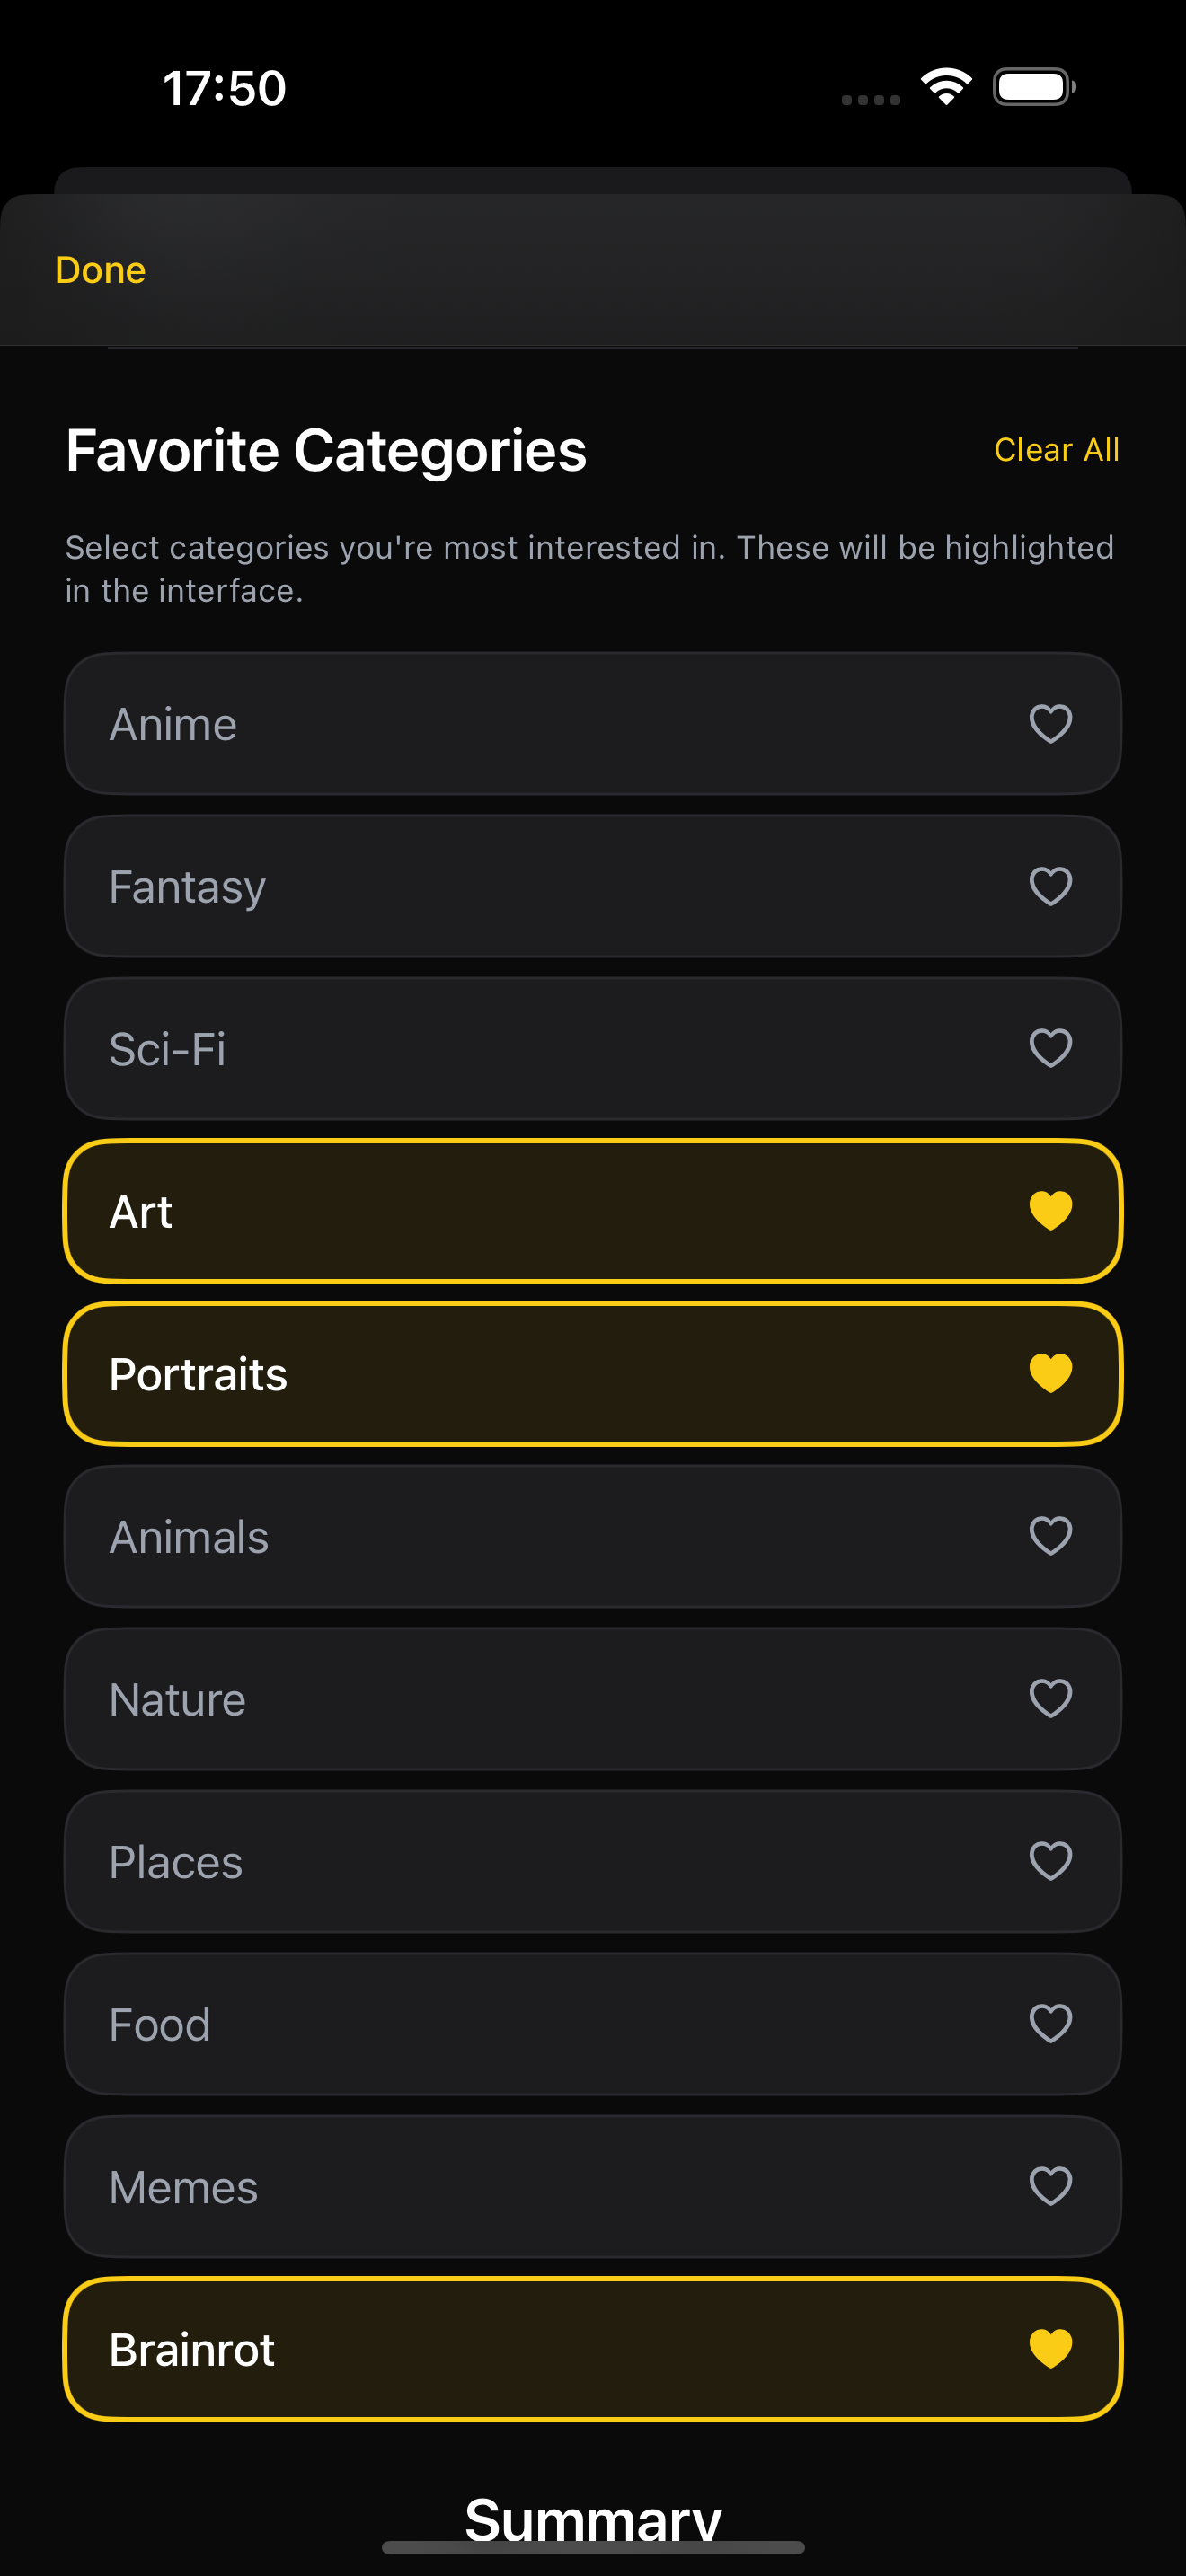Screen dimensions: 1186x2576
Task: Tap the filled heart on Portraits
Action: (x=1050, y=1373)
